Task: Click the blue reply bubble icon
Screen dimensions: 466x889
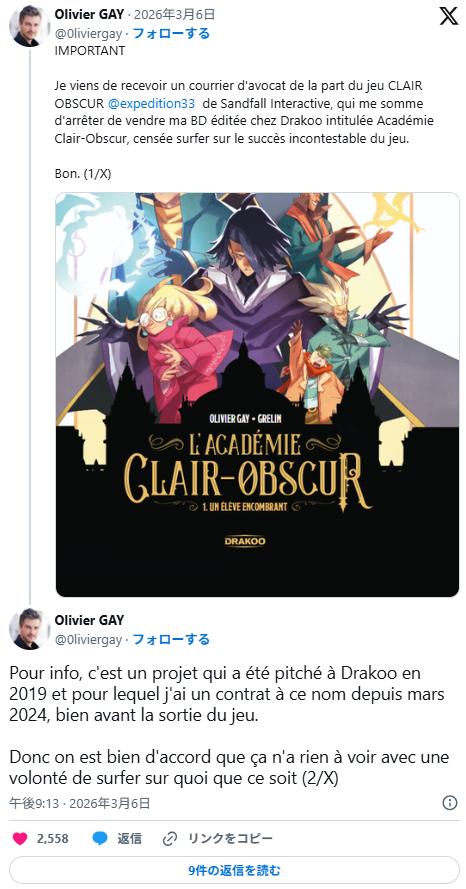Action: coord(100,839)
